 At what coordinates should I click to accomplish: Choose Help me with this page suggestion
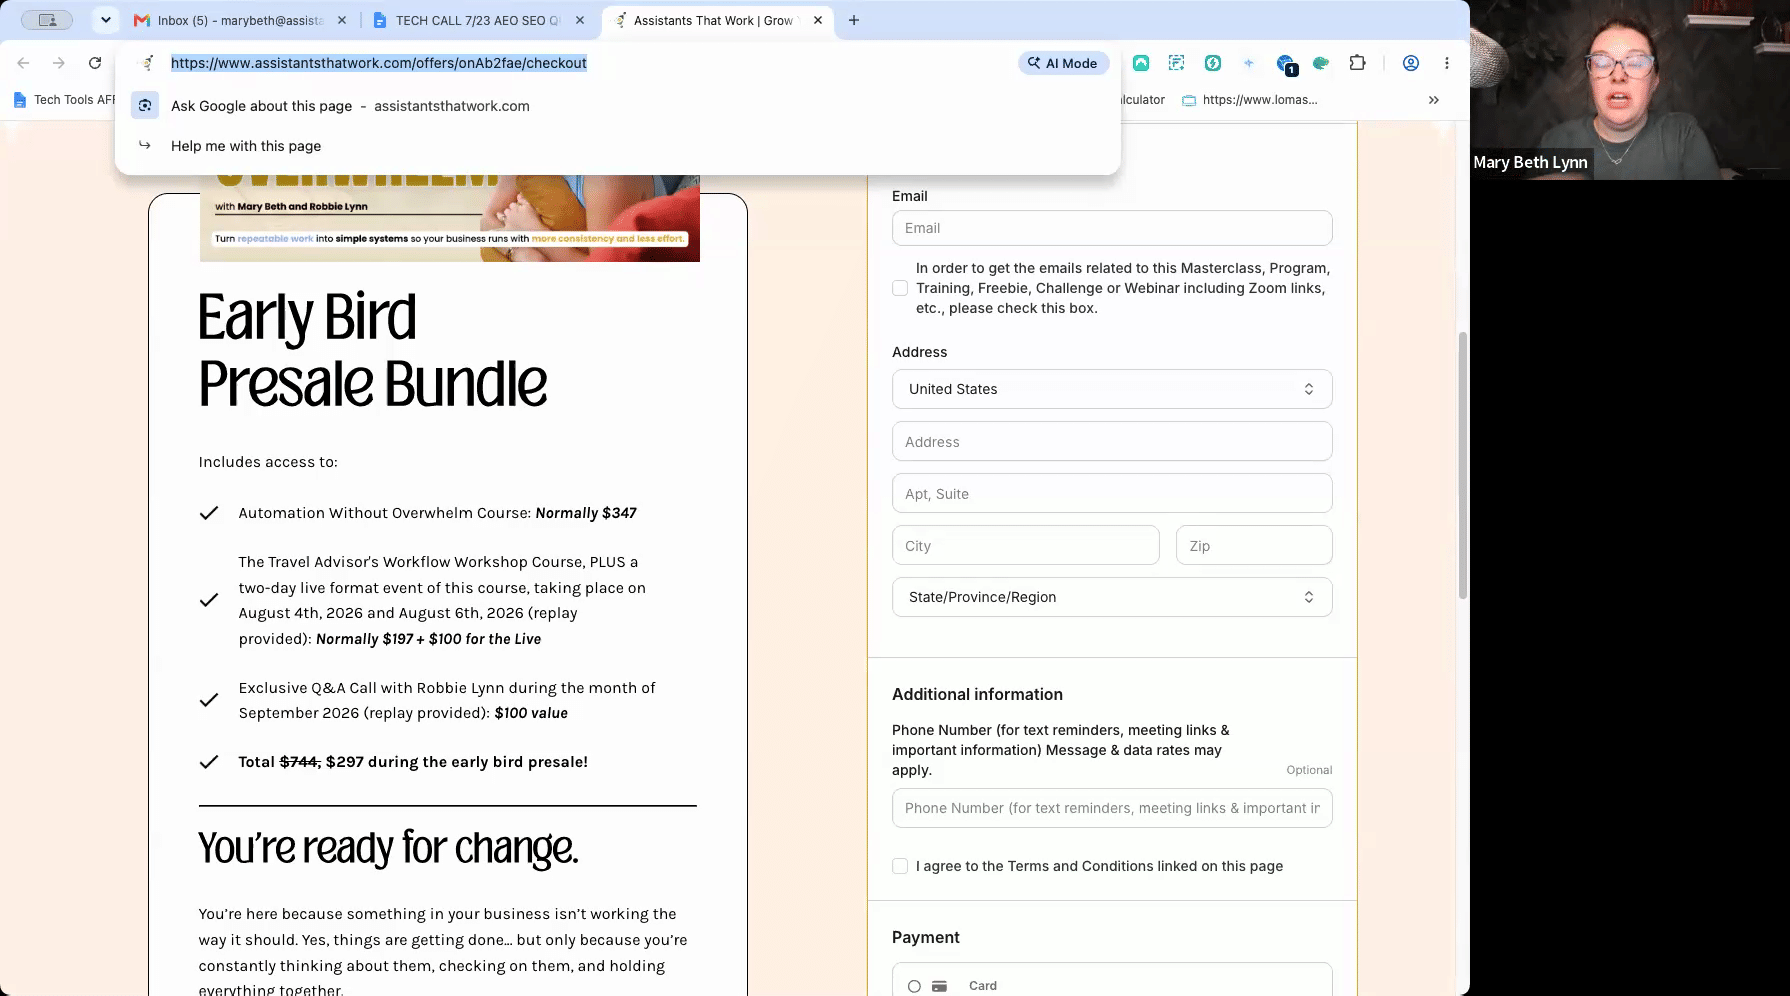pyautogui.click(x=617, y=146)
